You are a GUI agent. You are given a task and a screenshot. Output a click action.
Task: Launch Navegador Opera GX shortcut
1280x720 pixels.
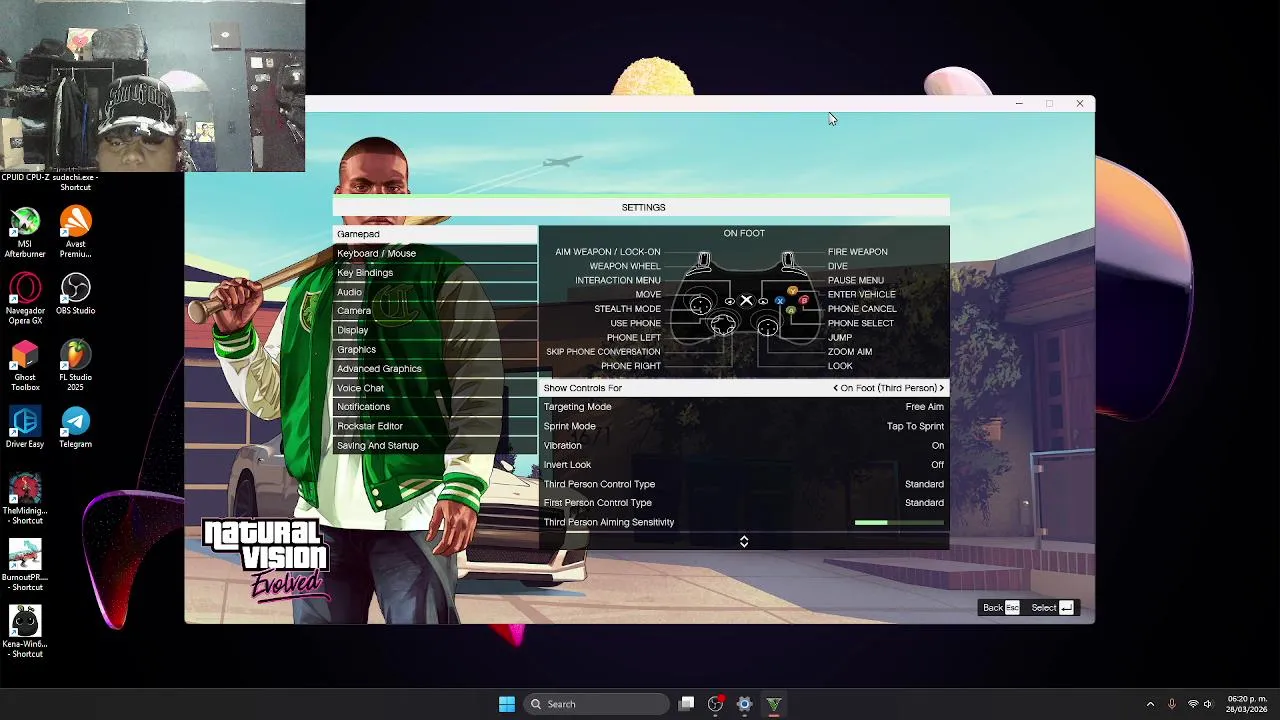click(x=25, y=299)
